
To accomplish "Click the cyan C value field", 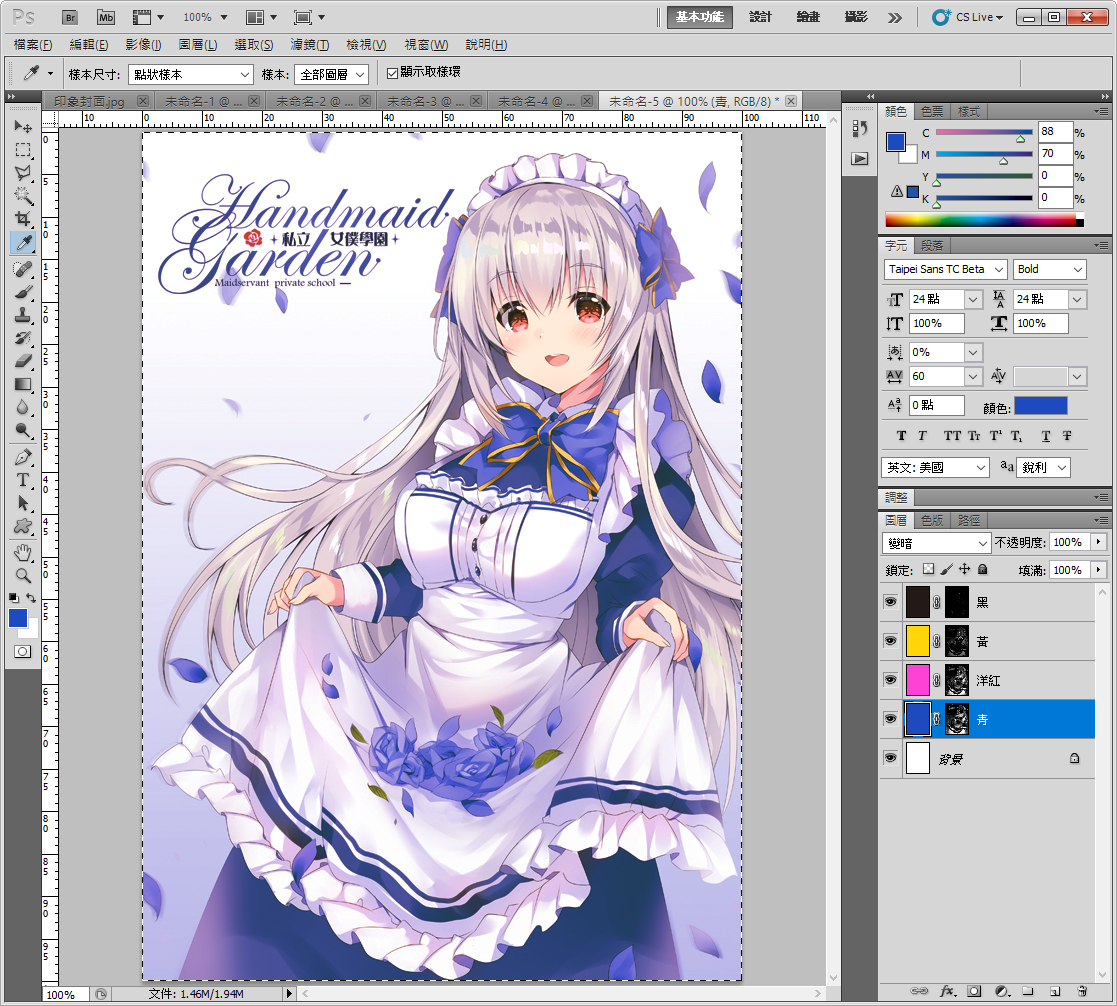I will pos(1055,132).
